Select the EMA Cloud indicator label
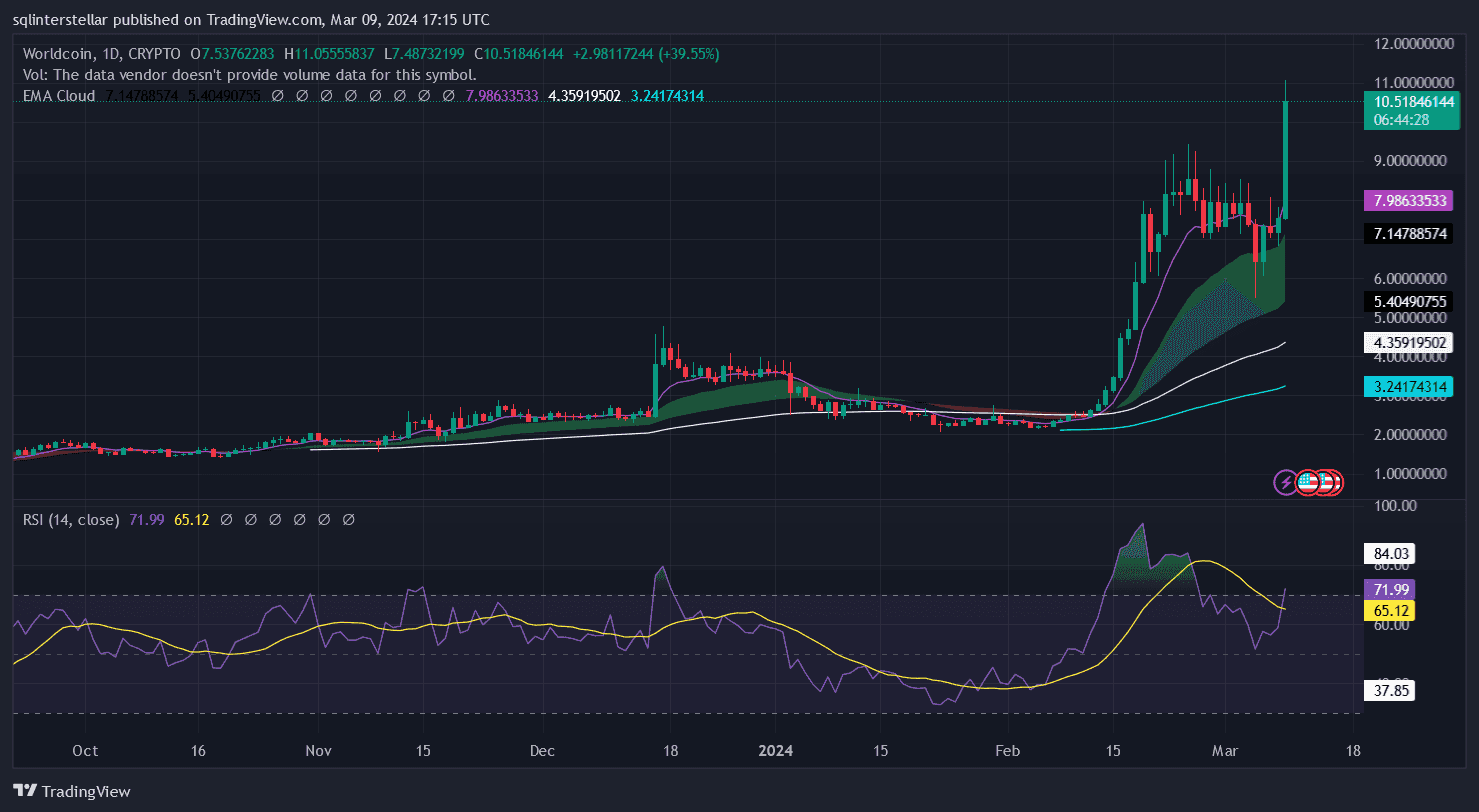 pyautogui.click(x=59, y=96)
